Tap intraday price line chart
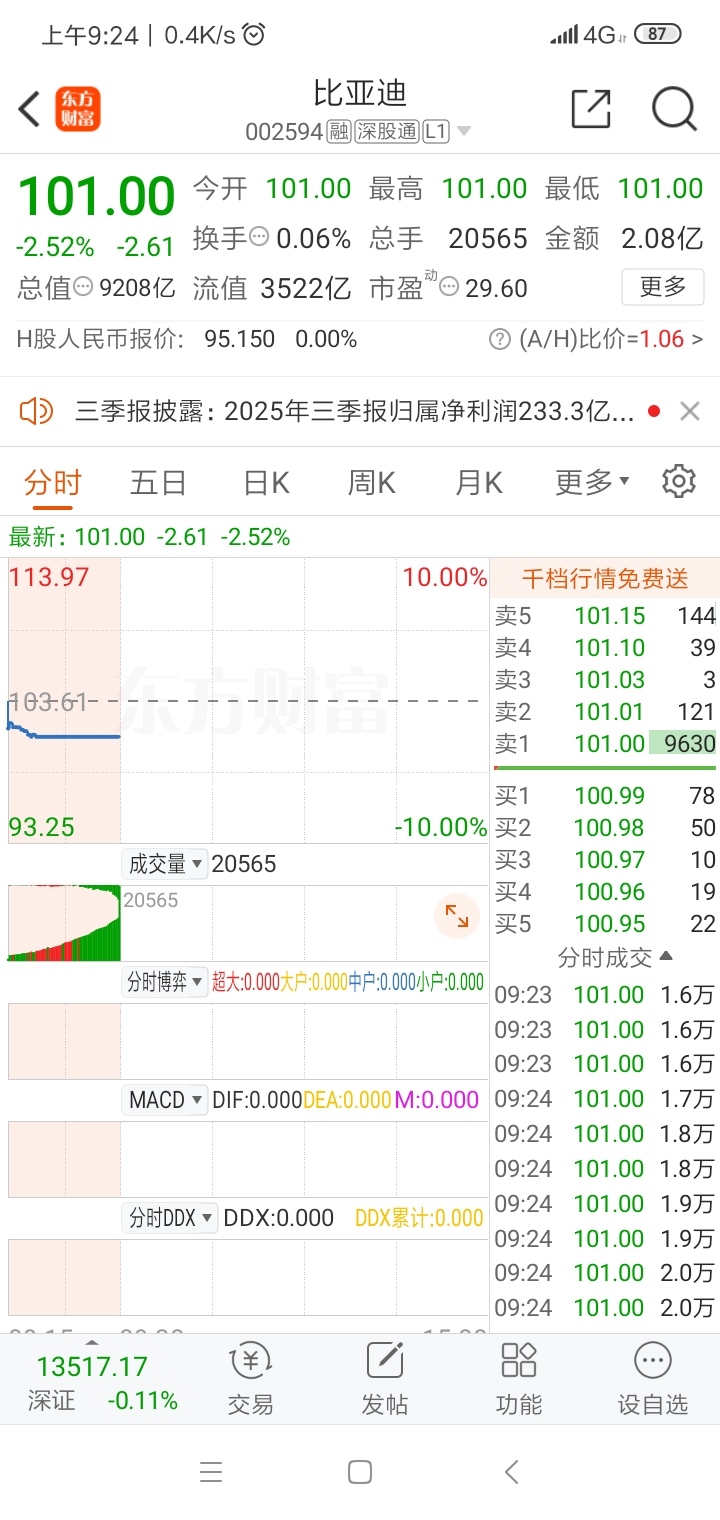This screenshot has height=1520, width=720. click(x=248, y=701)
